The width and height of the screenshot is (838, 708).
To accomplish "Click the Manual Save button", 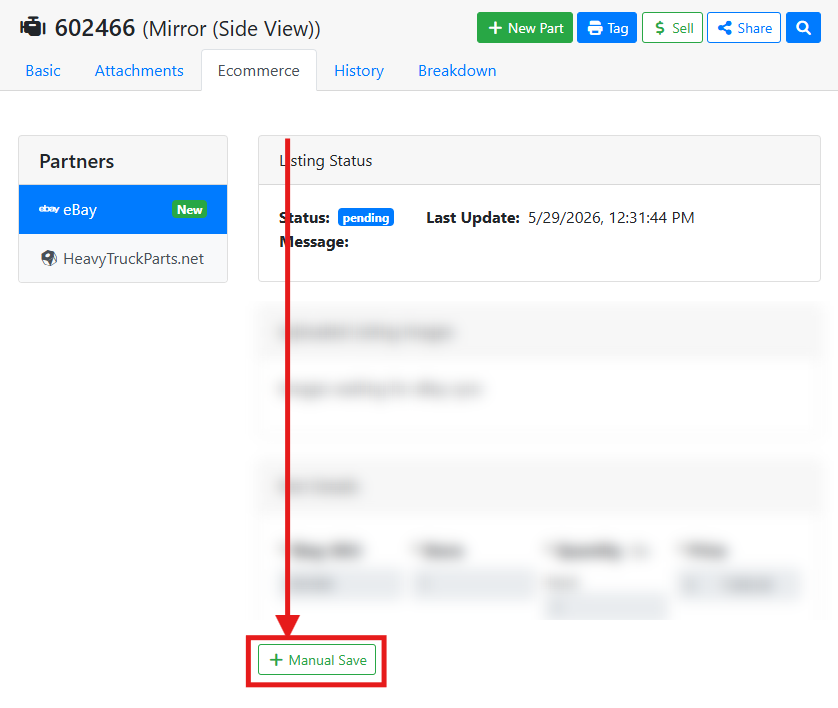I will point(317,660).
